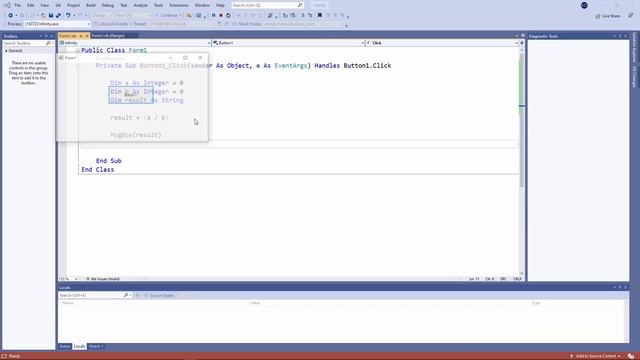Open the Extensions menu

(x=179, y=5)
